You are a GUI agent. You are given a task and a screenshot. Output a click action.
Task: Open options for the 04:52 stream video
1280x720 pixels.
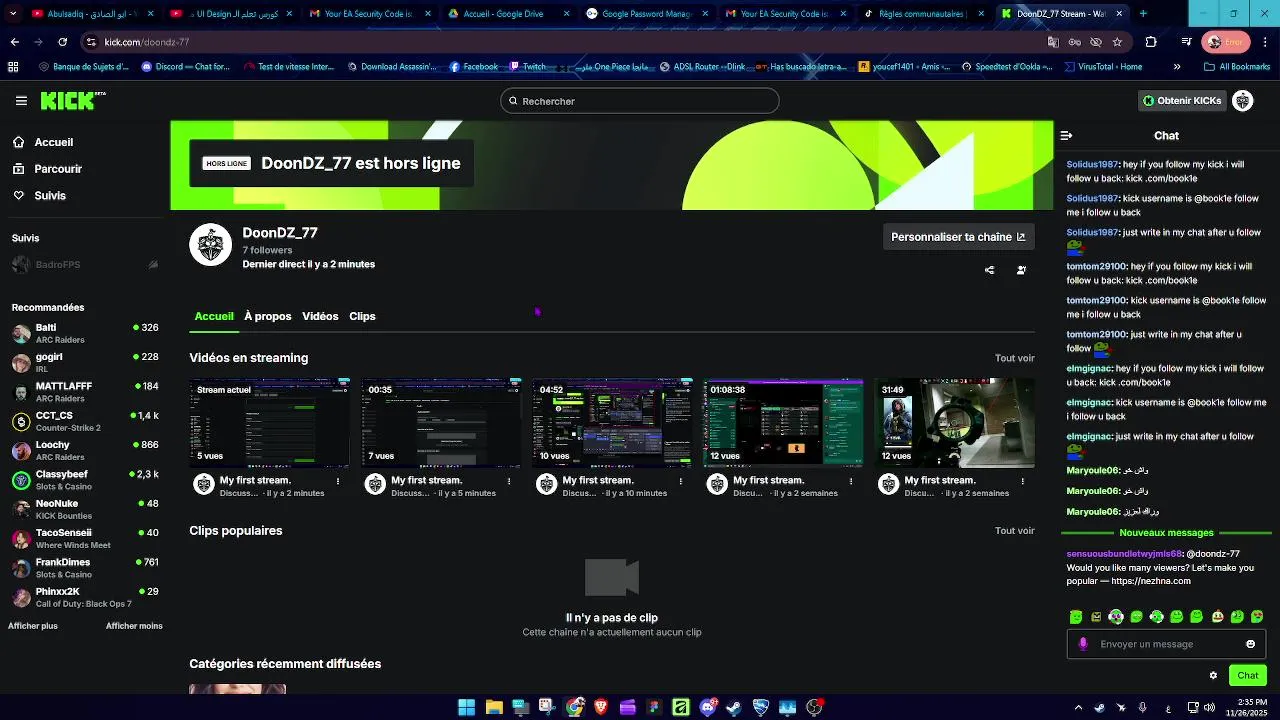(x=680, y=481)
